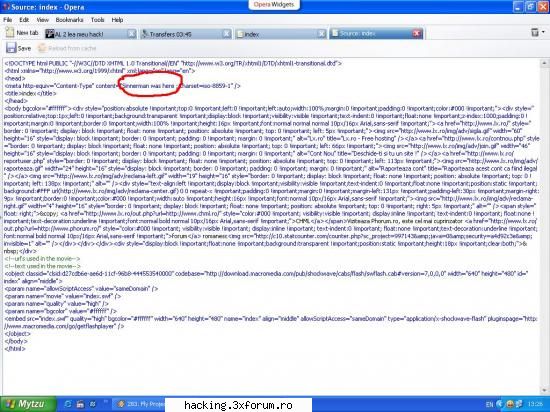550x412 pixels.
Task: Launch Internet Explorer from Quick Launch
Action: click(68, 404)
